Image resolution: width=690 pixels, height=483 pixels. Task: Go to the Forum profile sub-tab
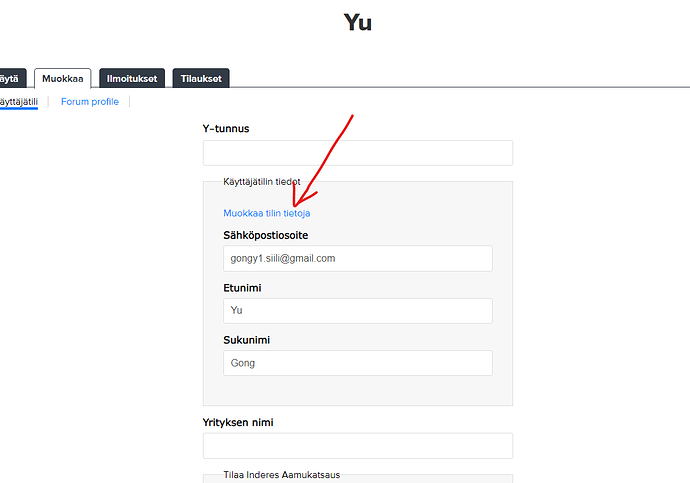click(x=89, y=102)
